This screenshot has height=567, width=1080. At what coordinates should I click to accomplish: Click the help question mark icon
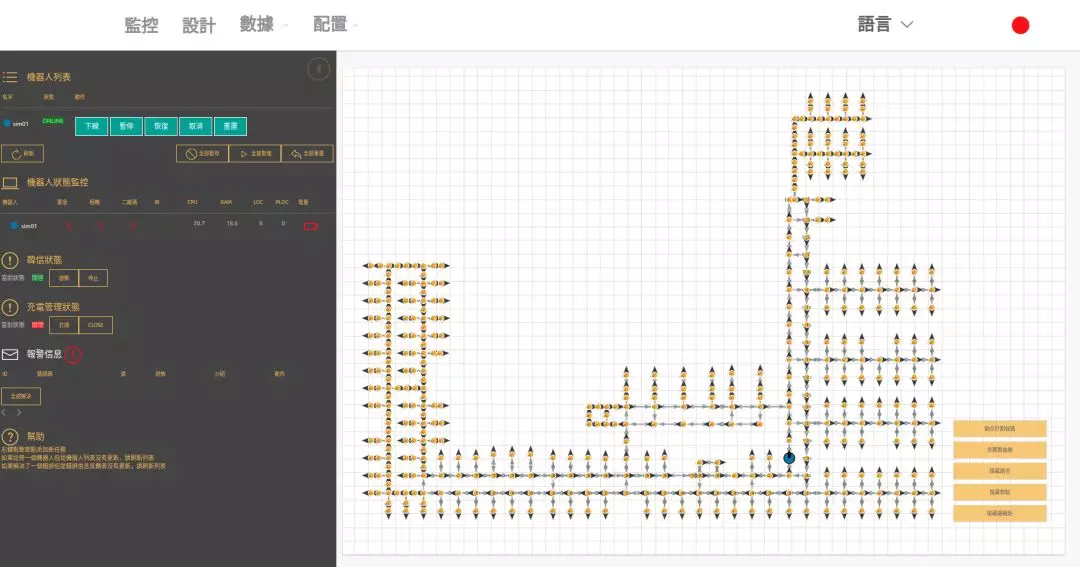tap(10, 437)
